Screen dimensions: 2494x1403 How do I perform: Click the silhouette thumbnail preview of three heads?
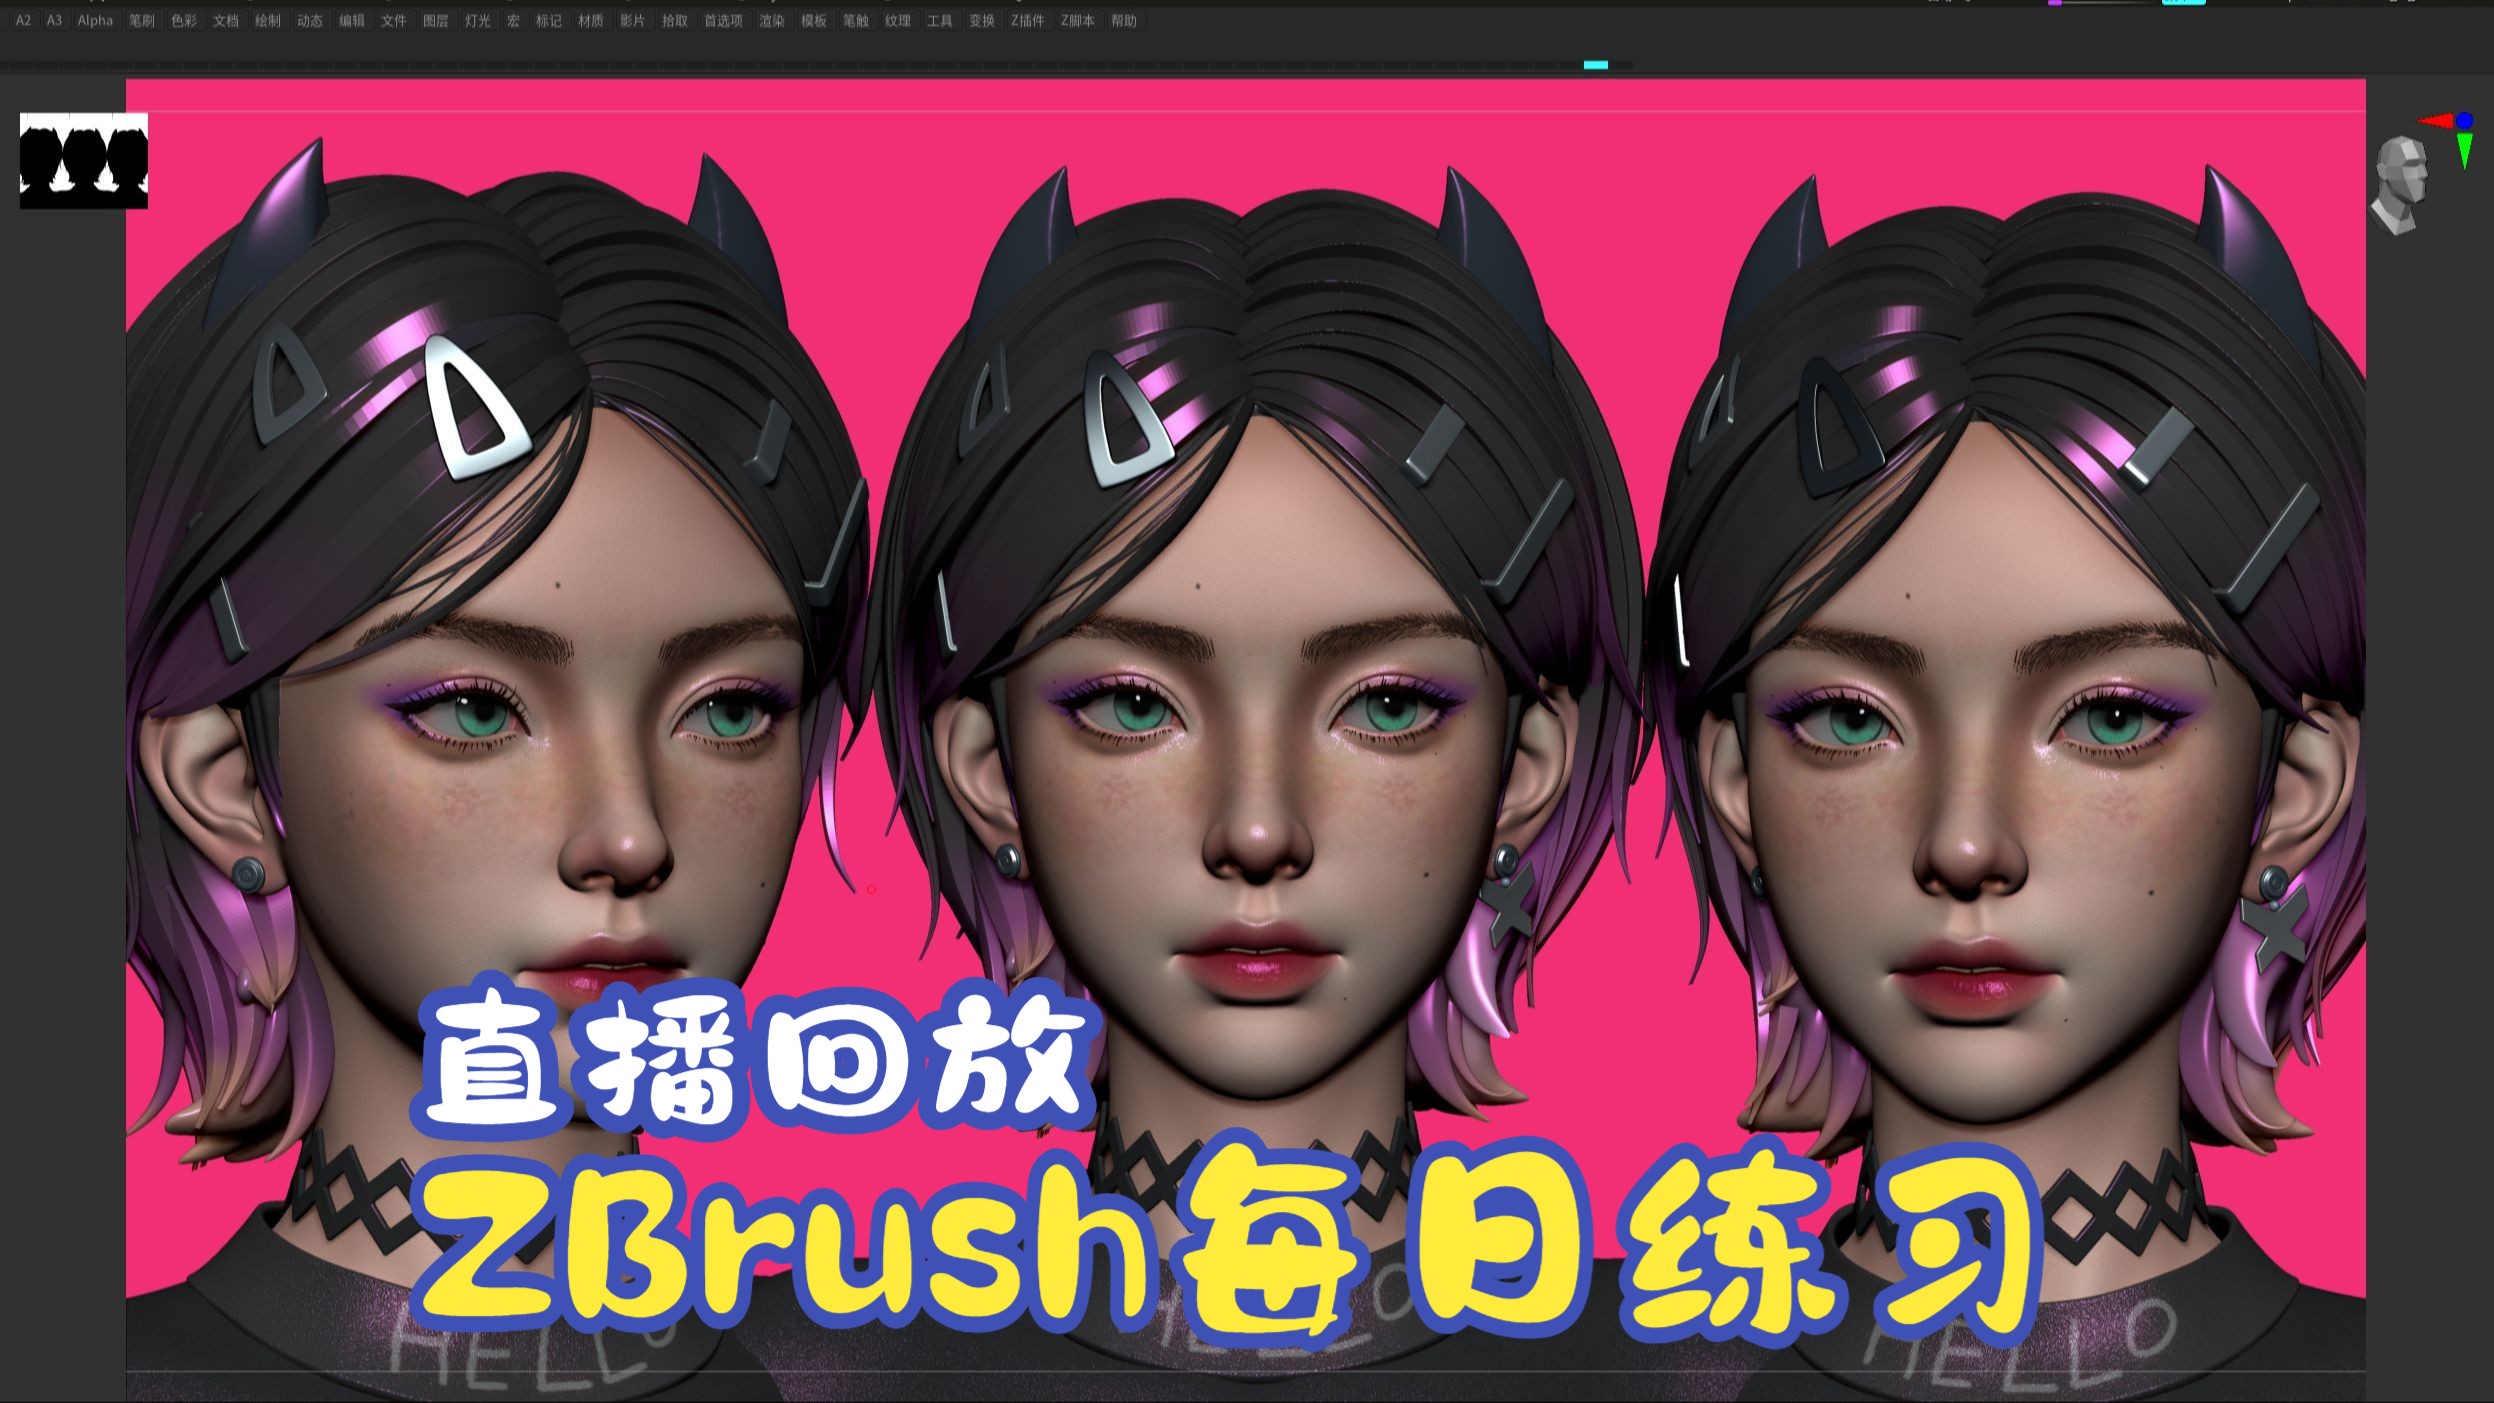pos(84,161)
